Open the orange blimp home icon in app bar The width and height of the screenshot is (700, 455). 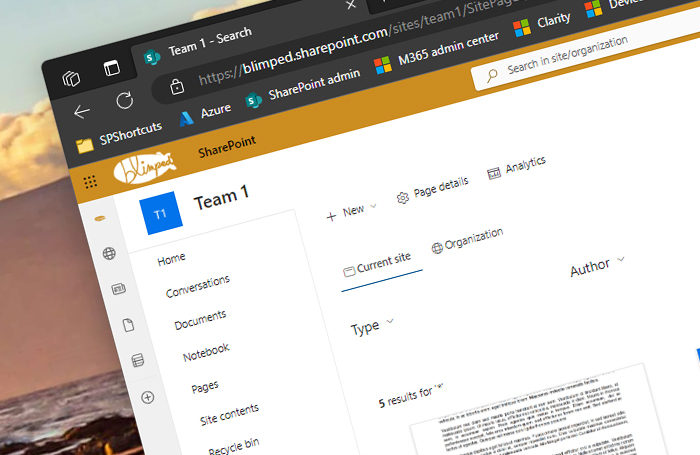tap(100, 218)
